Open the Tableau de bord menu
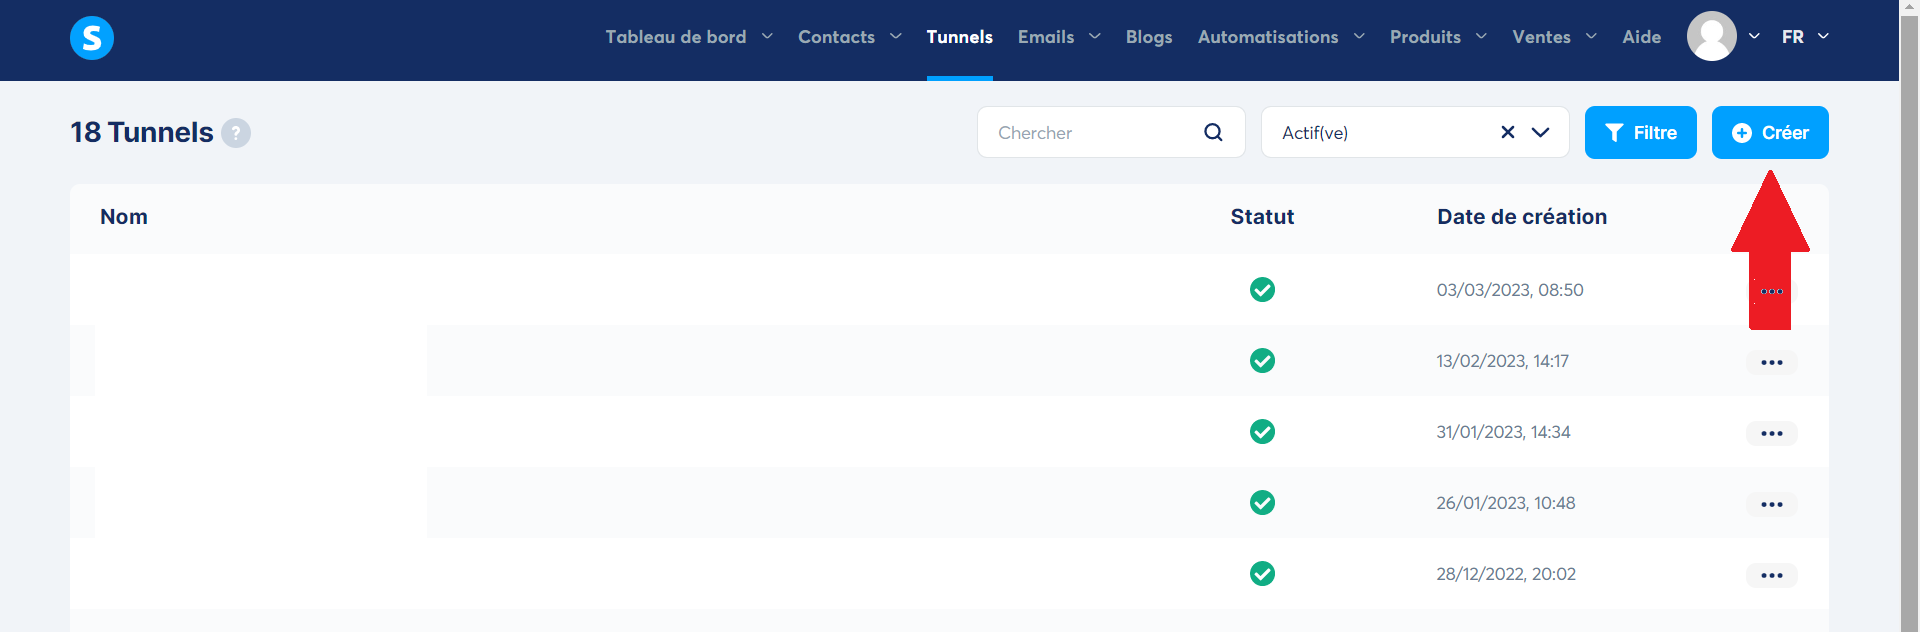The width and height of the screenshot is (1920, 632). point(676,37)
